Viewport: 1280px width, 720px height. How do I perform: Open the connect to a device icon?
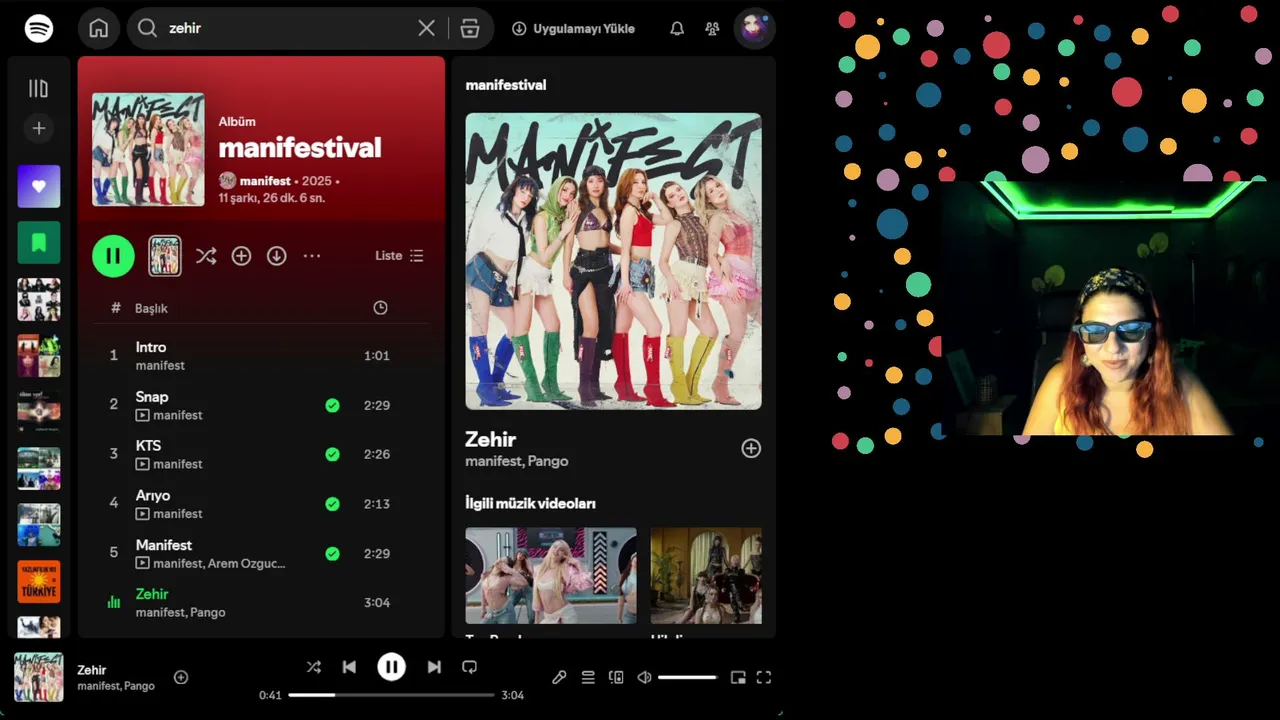(x=616, y=677)
